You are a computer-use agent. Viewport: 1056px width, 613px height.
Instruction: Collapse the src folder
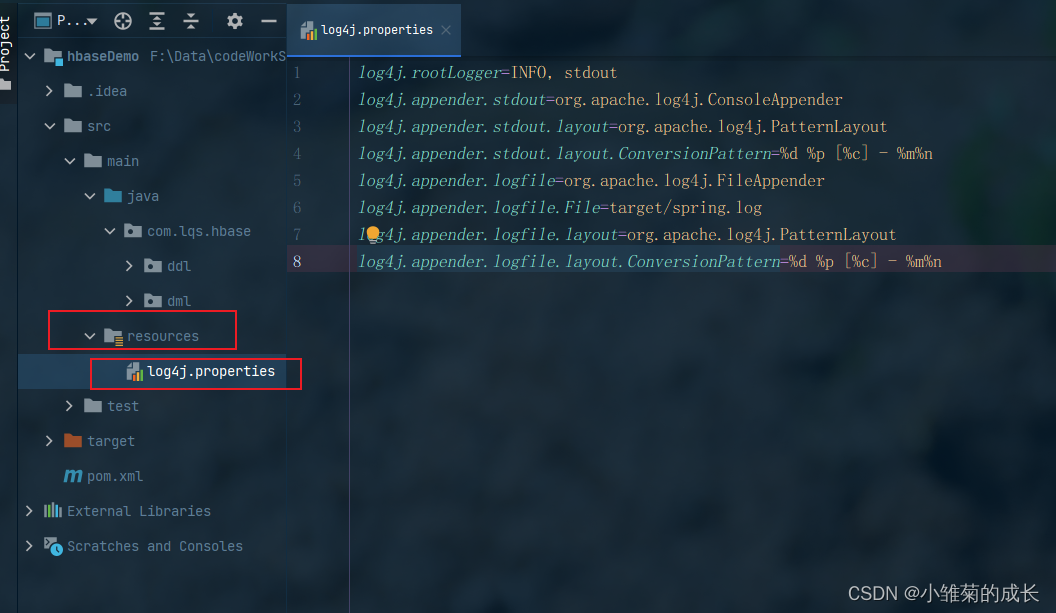pos(50,126)
